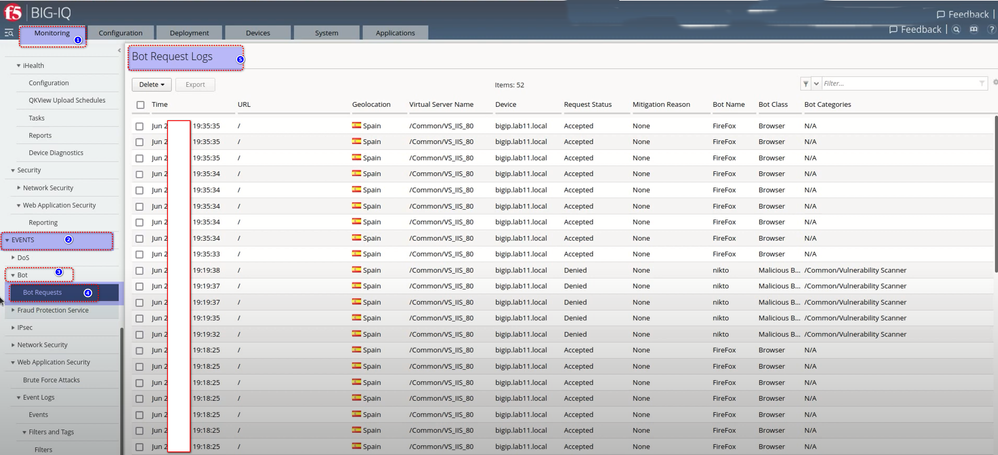Expand the DoS tree node

13,257
